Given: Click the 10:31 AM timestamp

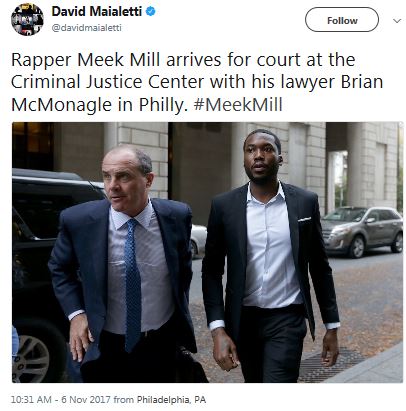Looking at the screenshot, I should pos(31,399).
